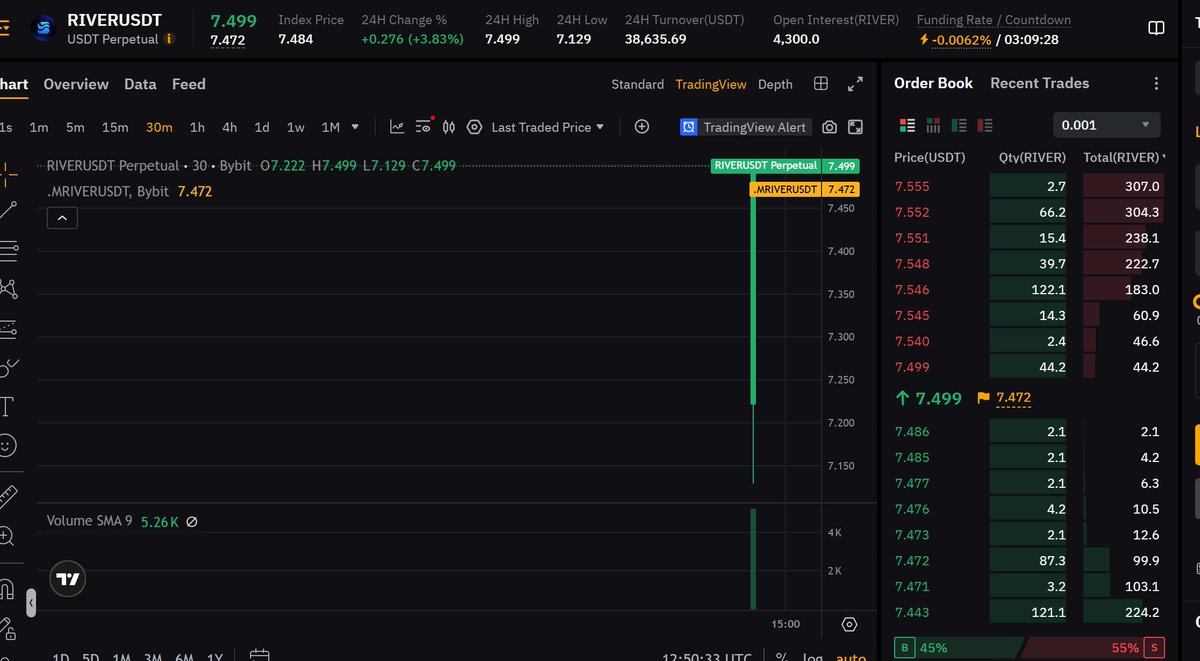Click the add plus circle icon
Screen dimensions: 1200x661
pyautogui.click(x=642, y=127)
